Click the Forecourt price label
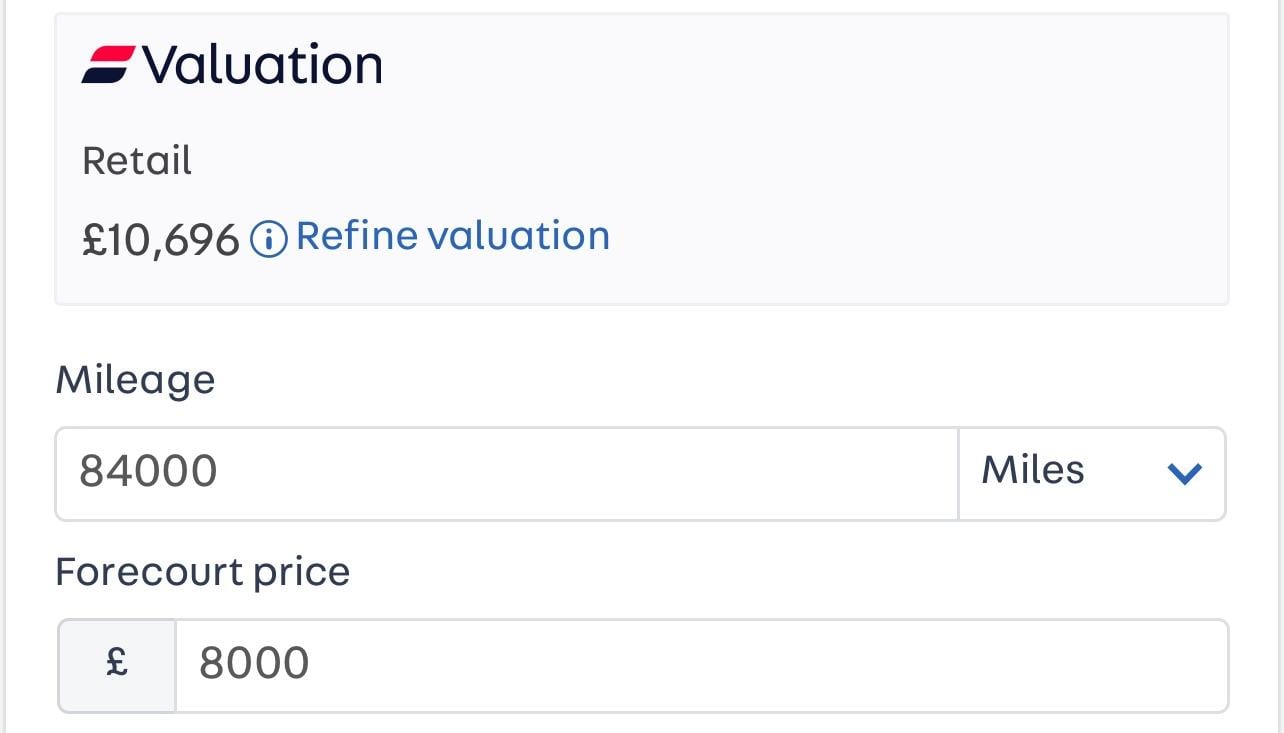The image size is (1284, 733). (x=203, y=572)
